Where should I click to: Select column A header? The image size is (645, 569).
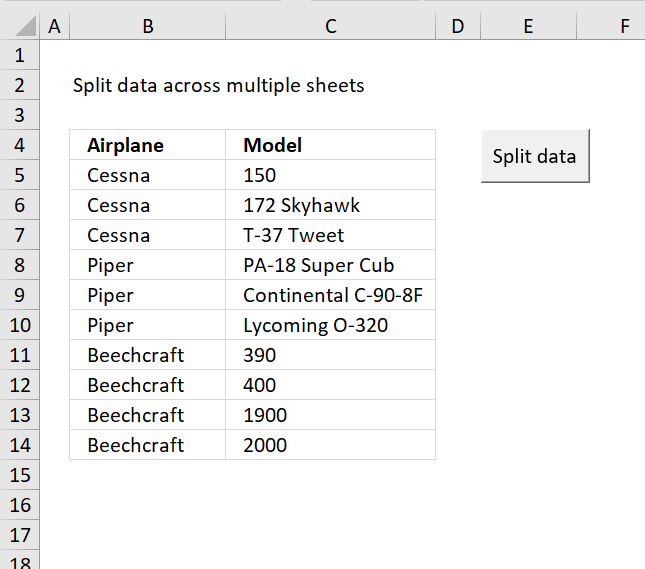click(x=55, y=26)
